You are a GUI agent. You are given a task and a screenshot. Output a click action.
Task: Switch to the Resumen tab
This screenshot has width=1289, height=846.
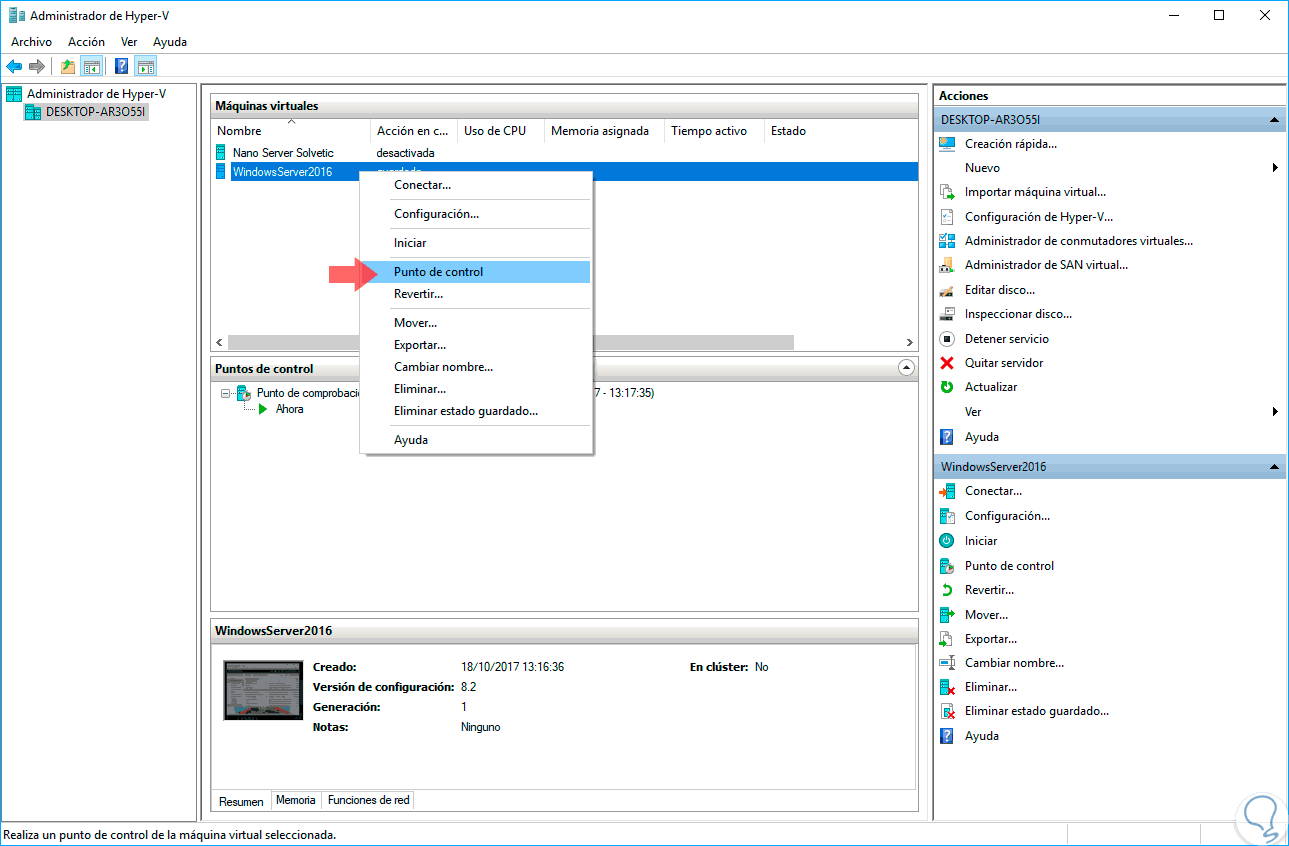241,801
